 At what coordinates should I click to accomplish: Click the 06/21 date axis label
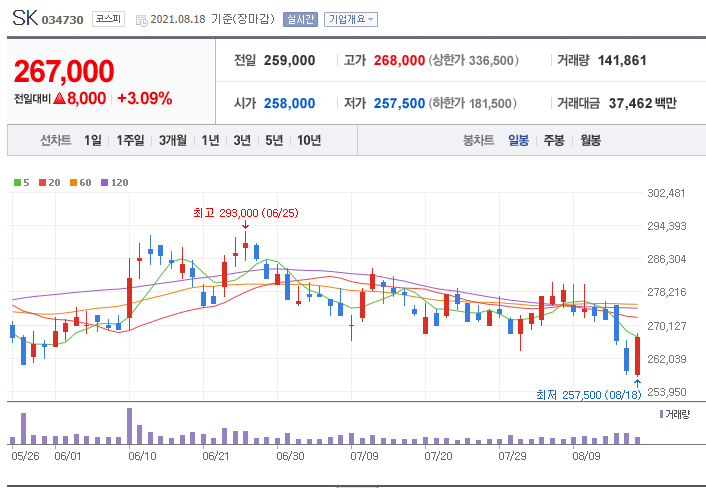pyautogui.click(x=216, y=456)
